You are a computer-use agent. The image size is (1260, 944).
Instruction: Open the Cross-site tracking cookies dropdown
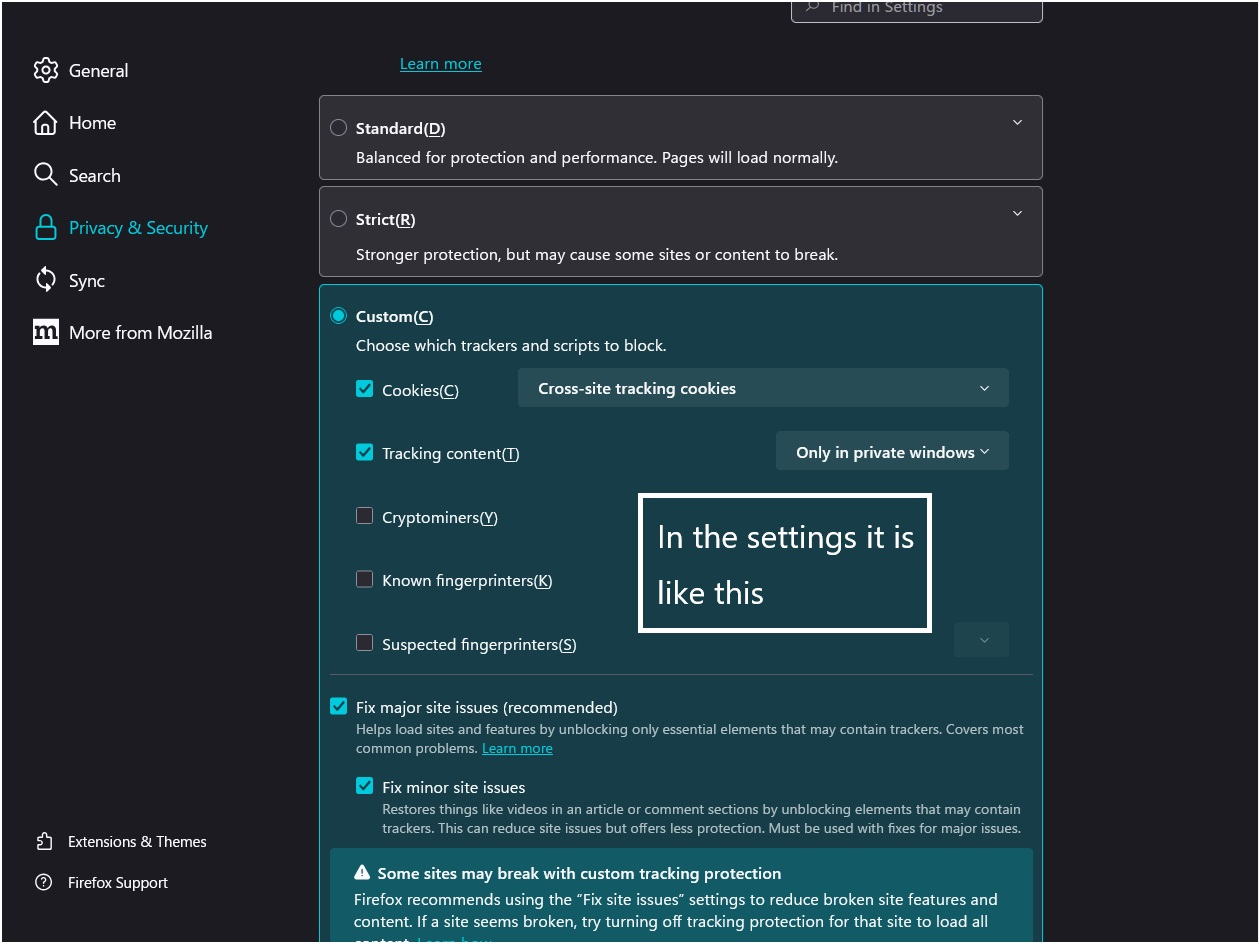(762, 388)
